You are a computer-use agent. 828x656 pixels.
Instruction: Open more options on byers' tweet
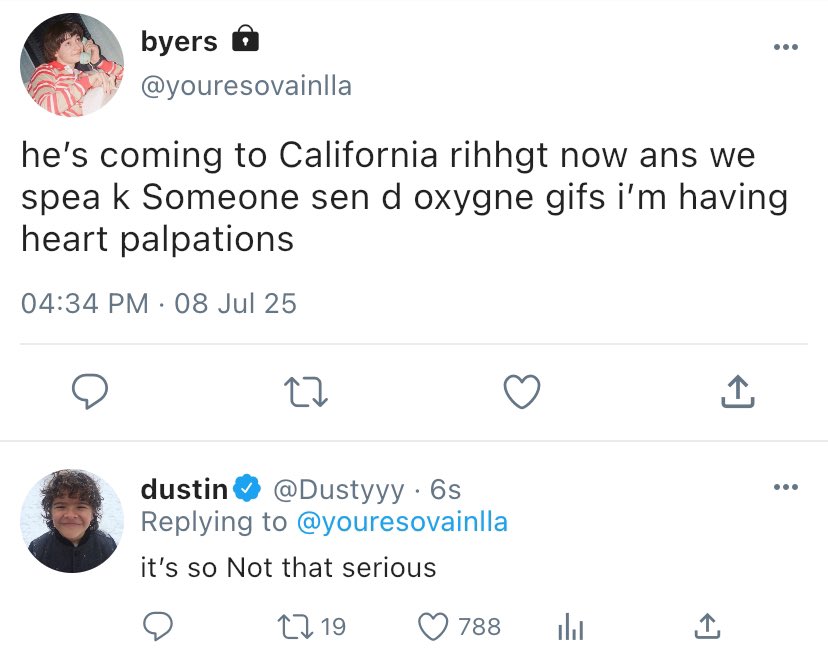point(786,47)
